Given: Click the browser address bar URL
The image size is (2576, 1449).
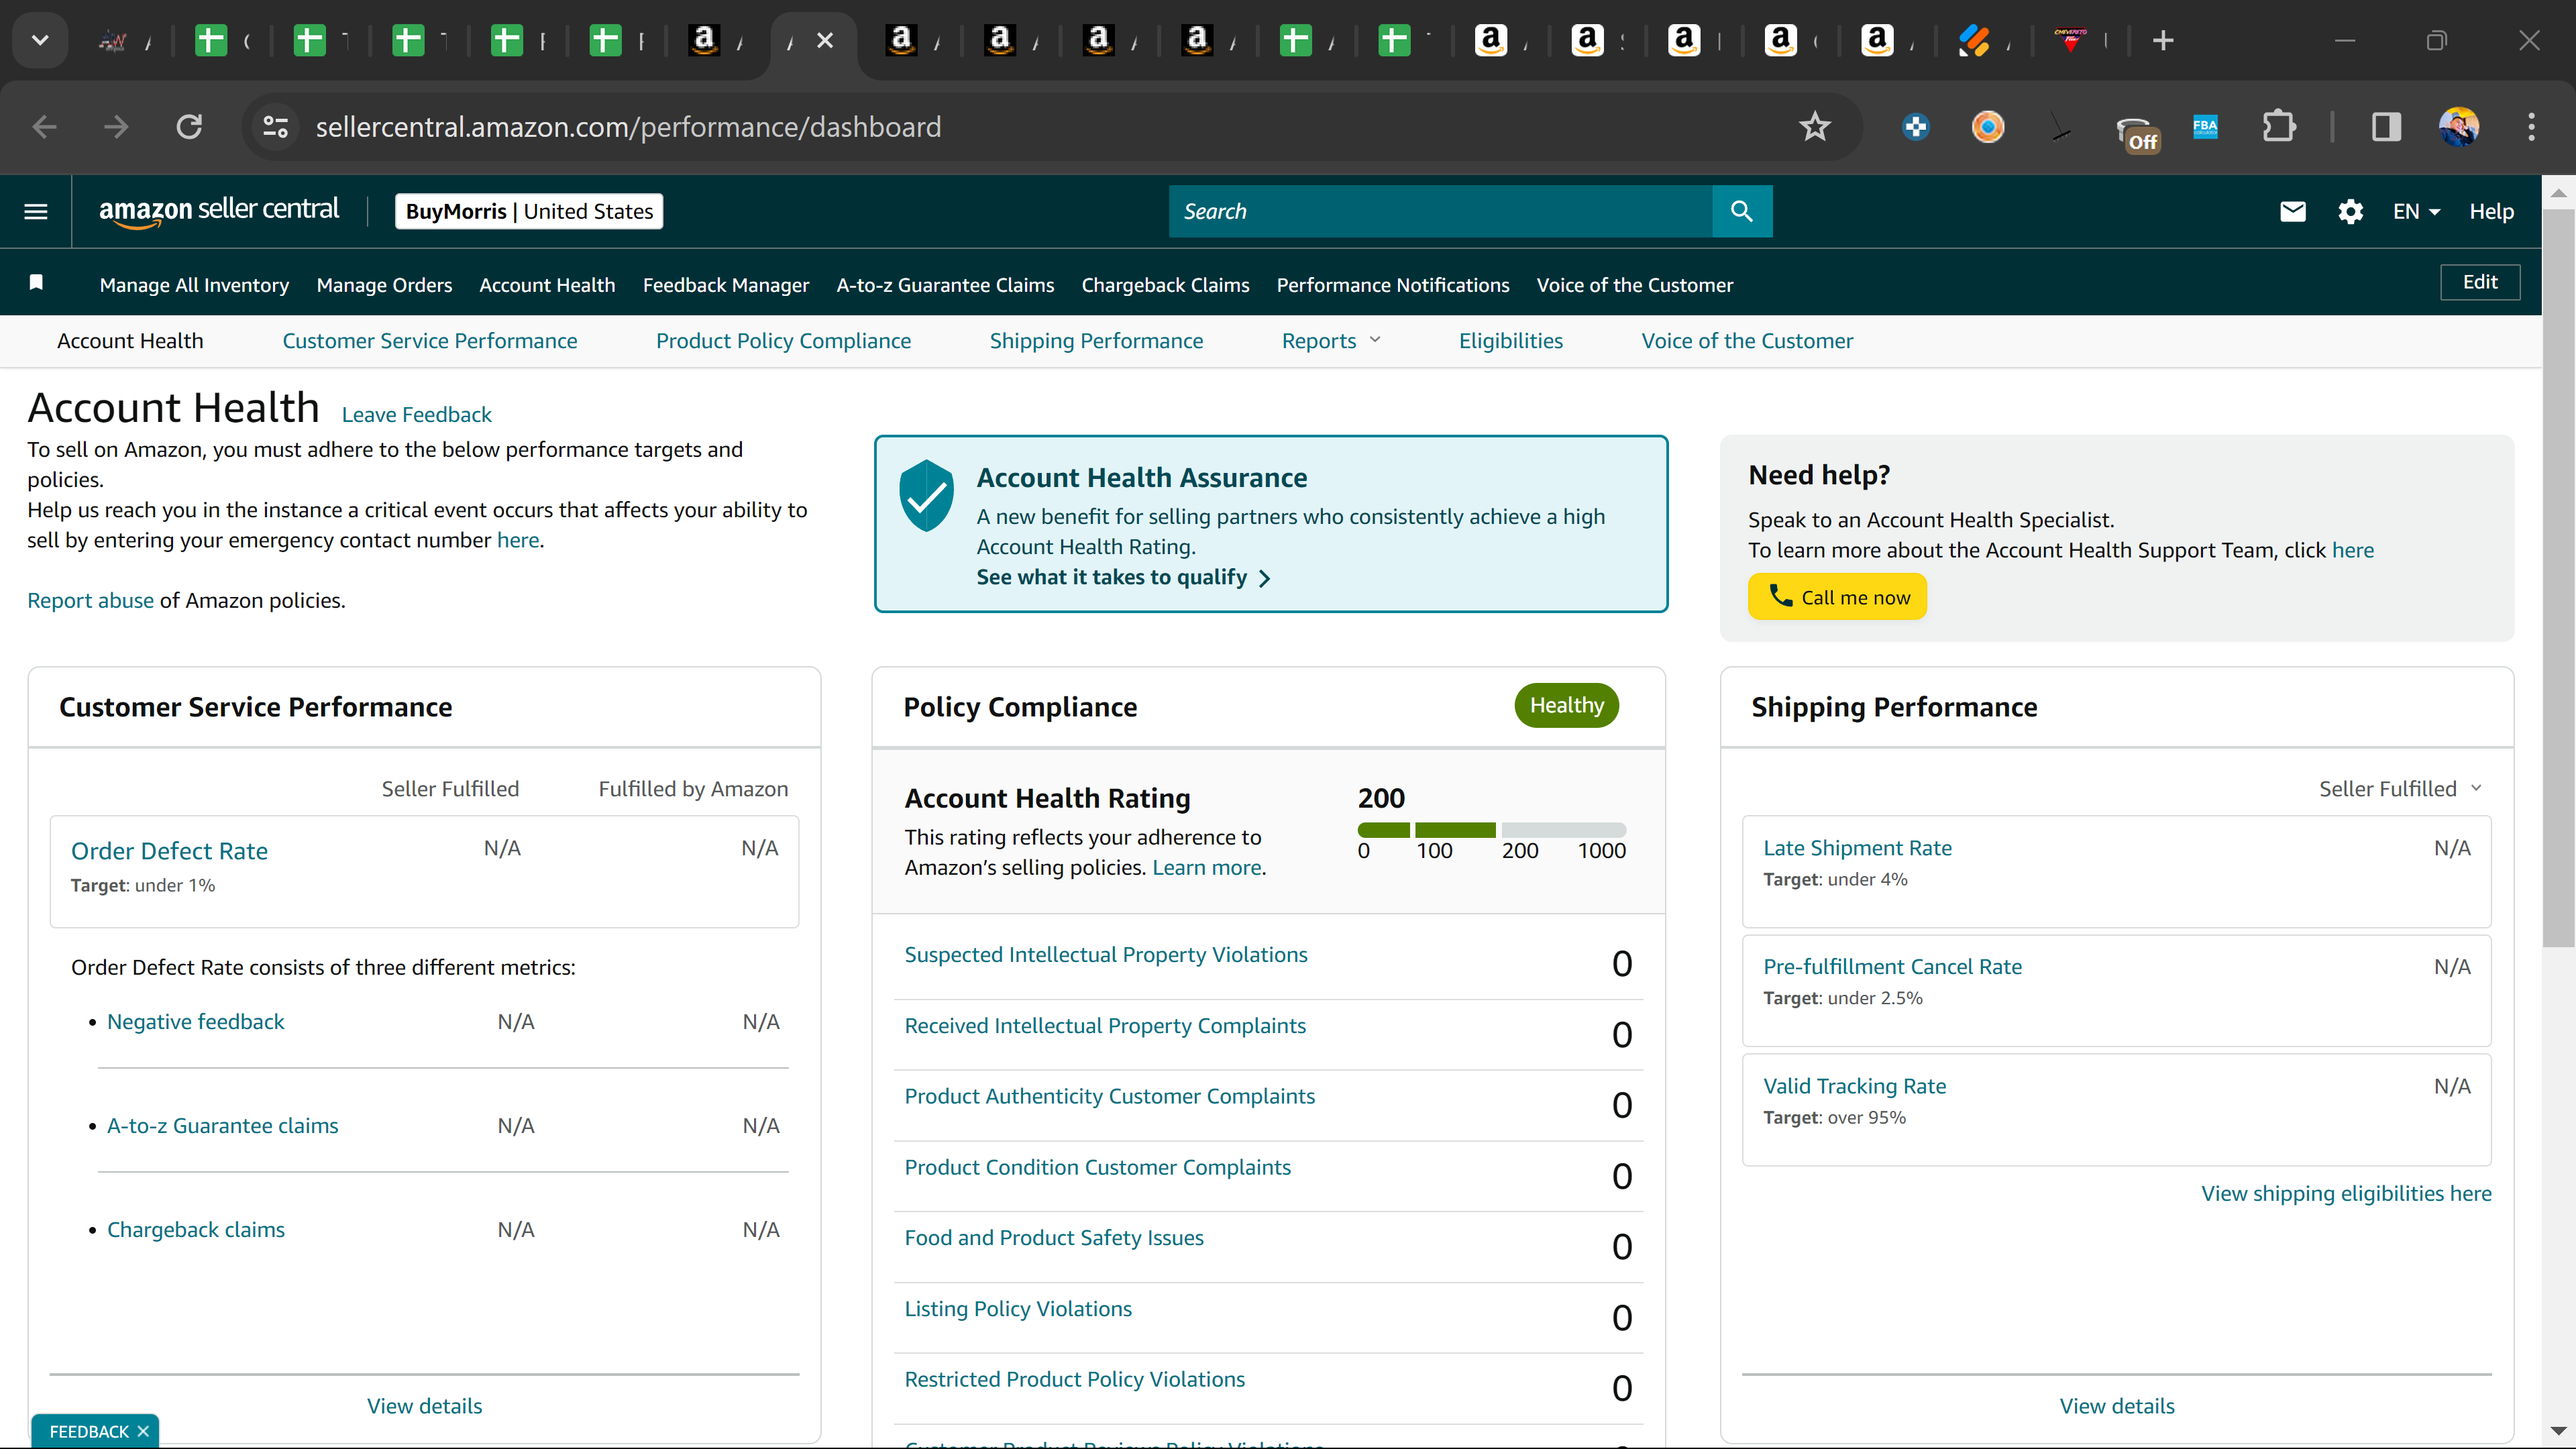Looking at the screenshot, I should (x=628, y=127).
